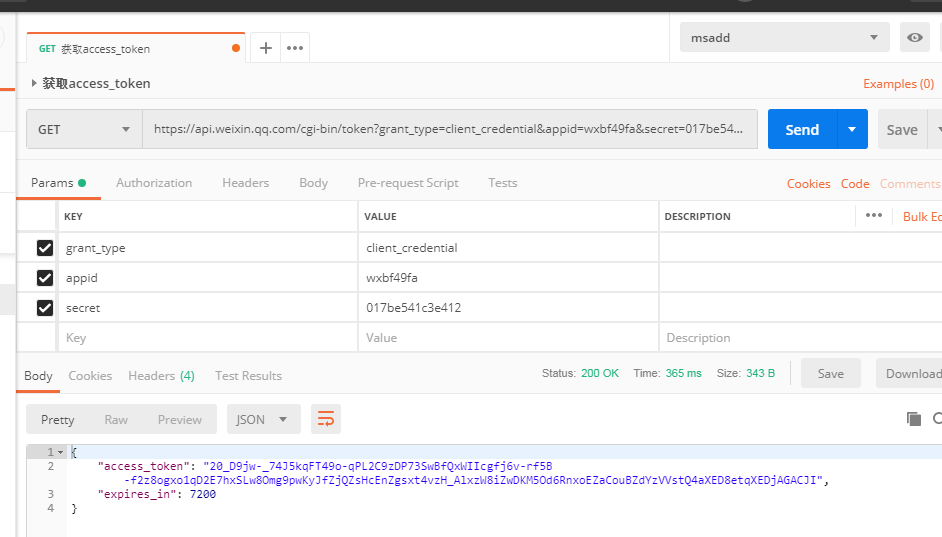Click the blue Send button
This screenshot has width=942, height=537.
coord(802,129)
